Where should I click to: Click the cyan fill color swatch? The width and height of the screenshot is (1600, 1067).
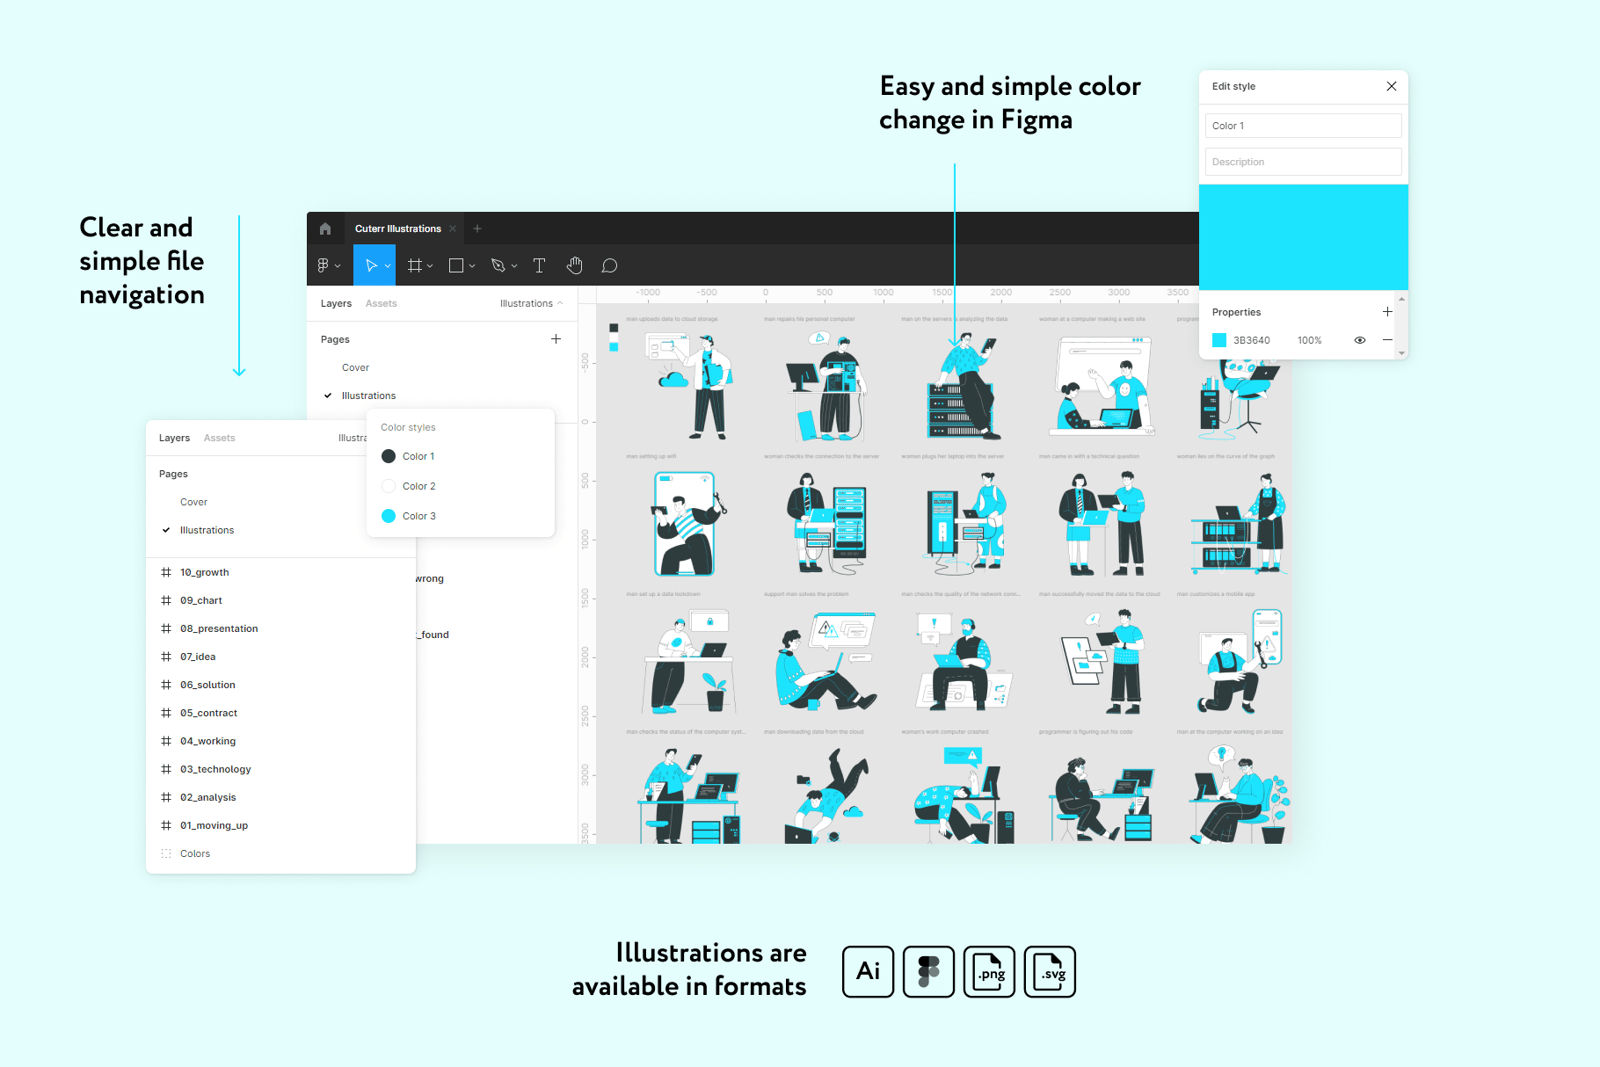tap(1219, 340)
